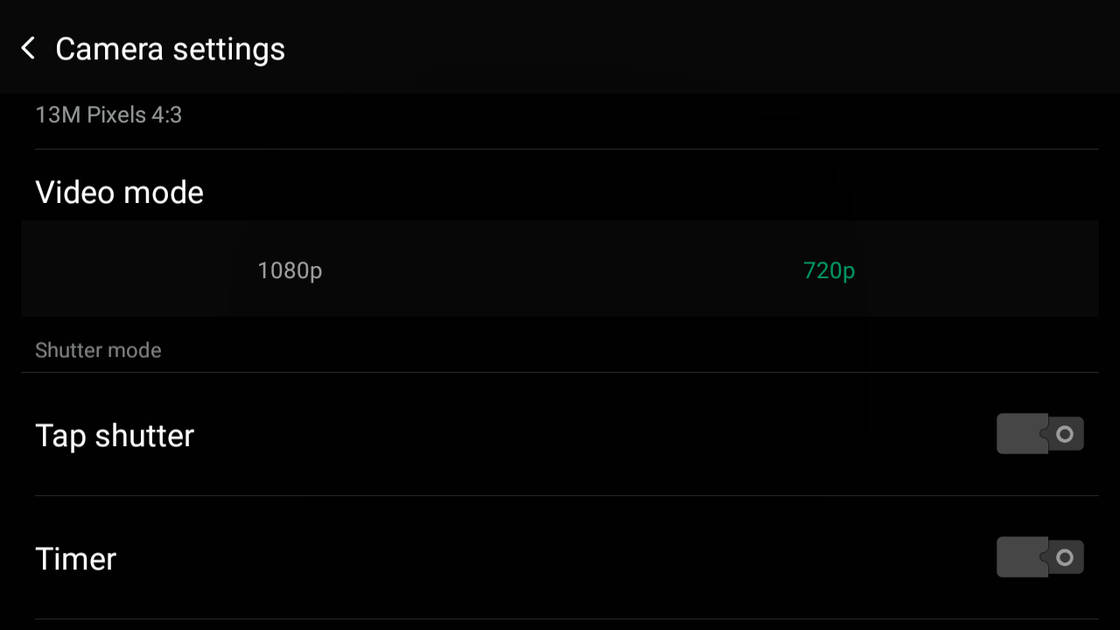
Task: Go back using the header arrow
Action: 28,48
